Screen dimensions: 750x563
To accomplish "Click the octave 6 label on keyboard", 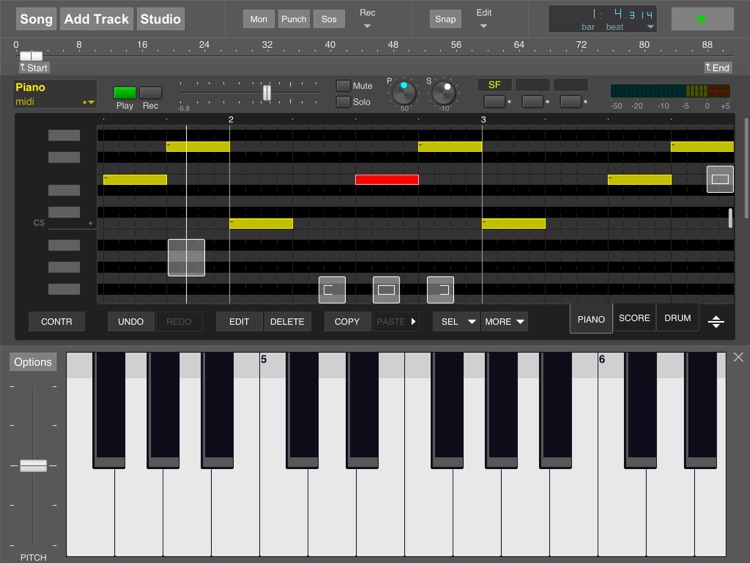I will coord(602,359).
